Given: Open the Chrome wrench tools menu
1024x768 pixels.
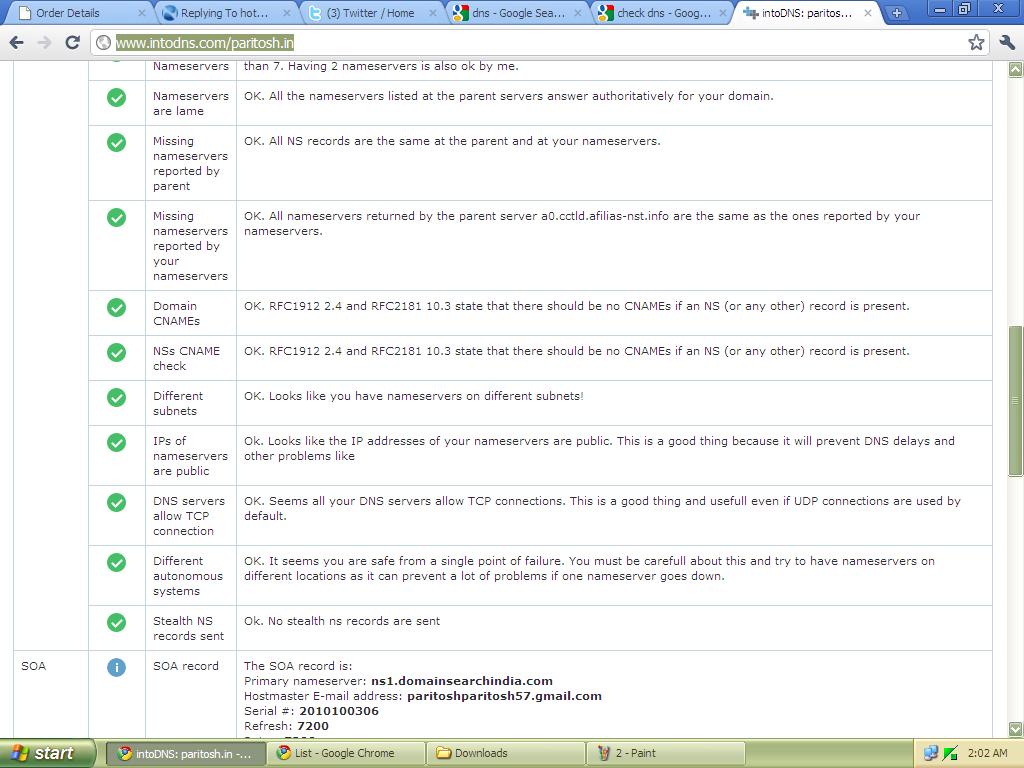Looking at the screenshot, I should pos(1009,43).
